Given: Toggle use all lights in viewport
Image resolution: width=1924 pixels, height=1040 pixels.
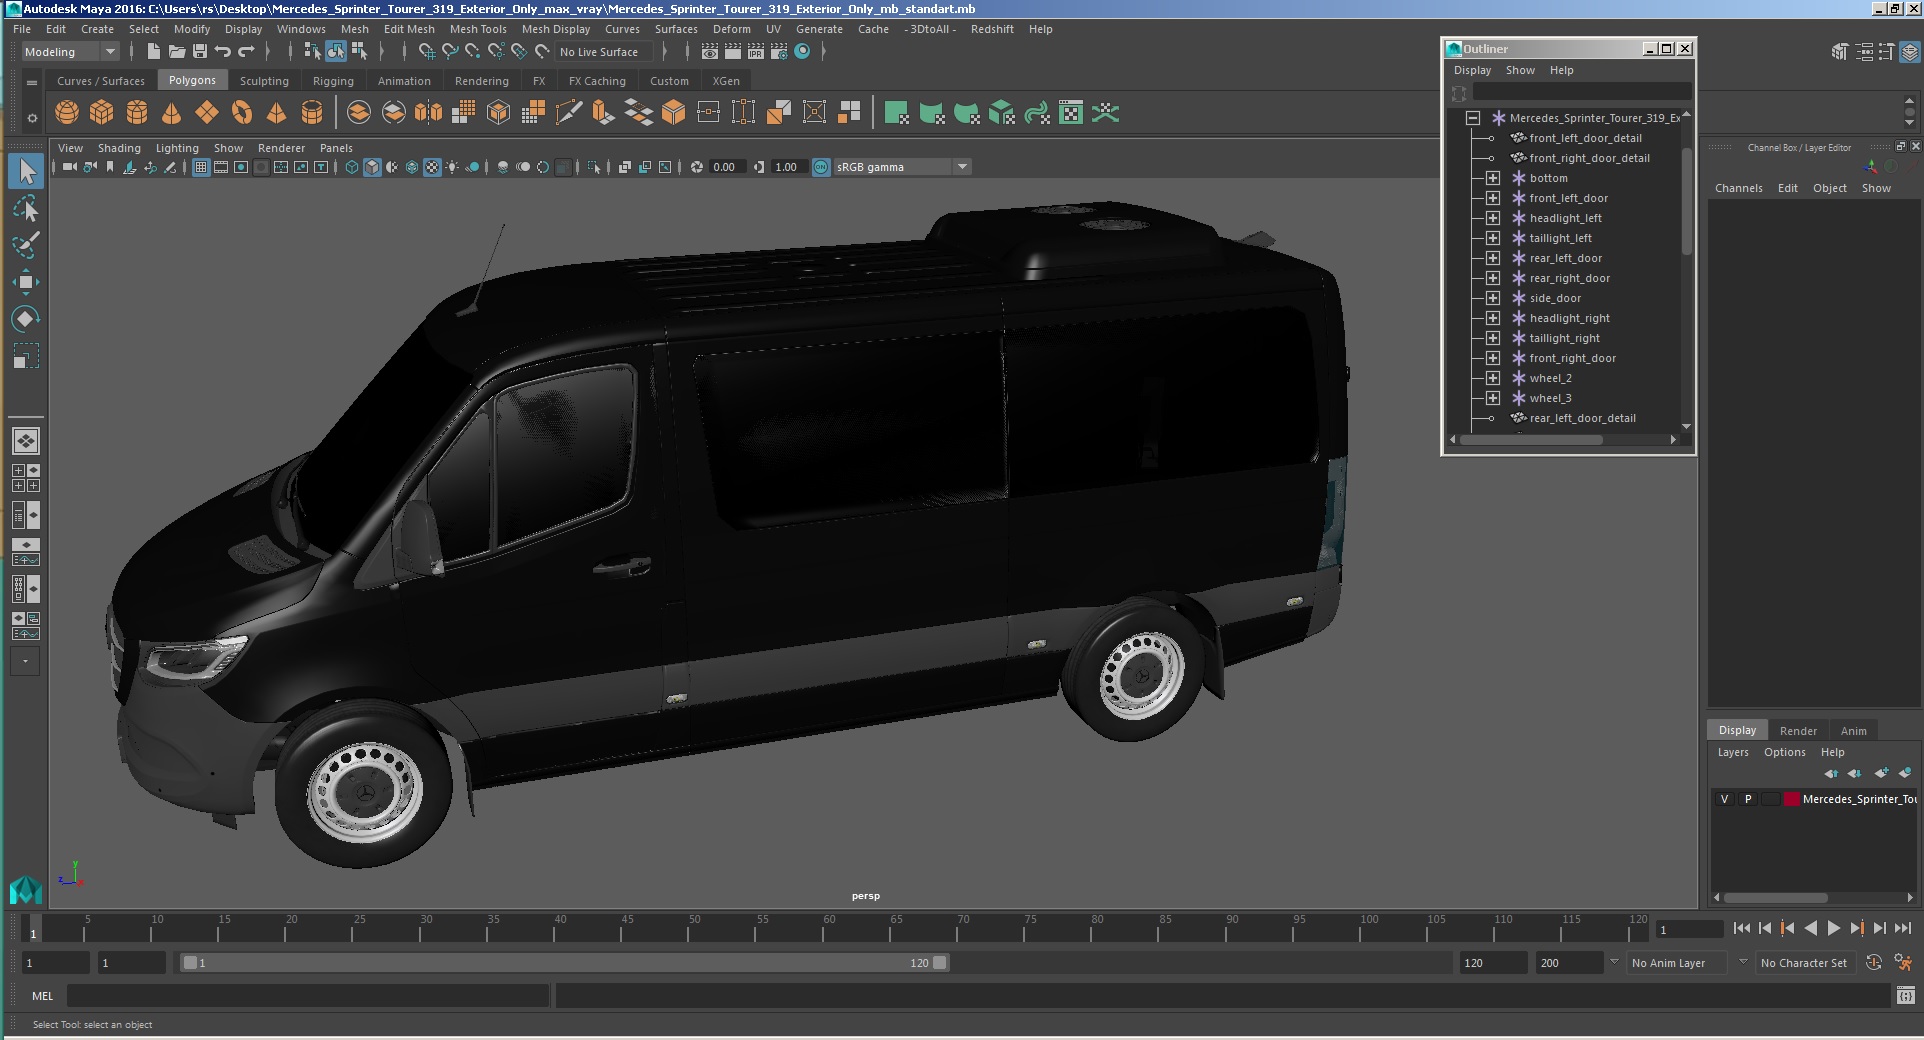Looking at the screenshot, I should pyautogui.click(x=453, y=167).
